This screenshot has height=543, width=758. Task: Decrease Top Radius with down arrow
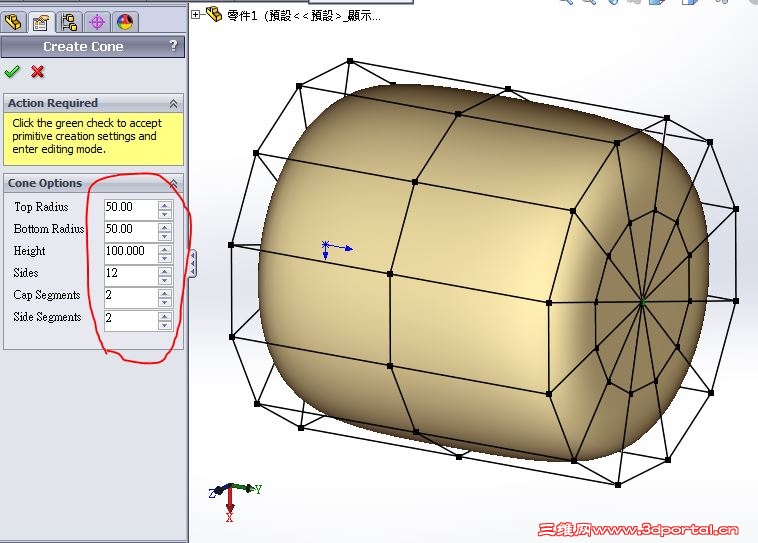point(165,214)
